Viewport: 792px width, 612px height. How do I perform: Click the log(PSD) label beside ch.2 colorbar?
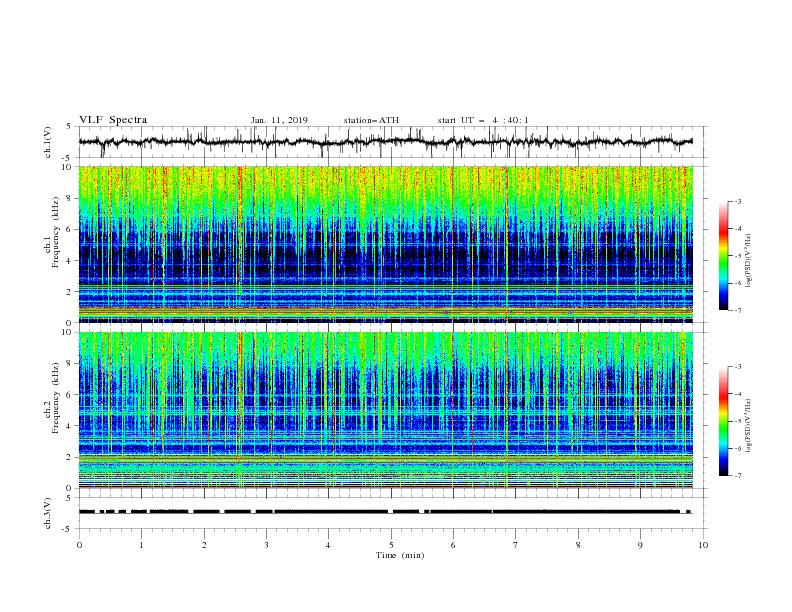pos(749,426)
